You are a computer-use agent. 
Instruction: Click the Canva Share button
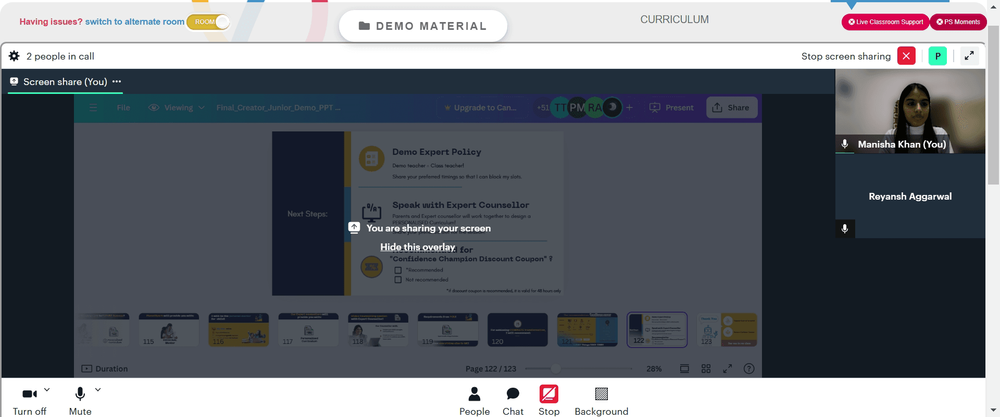point(732,108)
